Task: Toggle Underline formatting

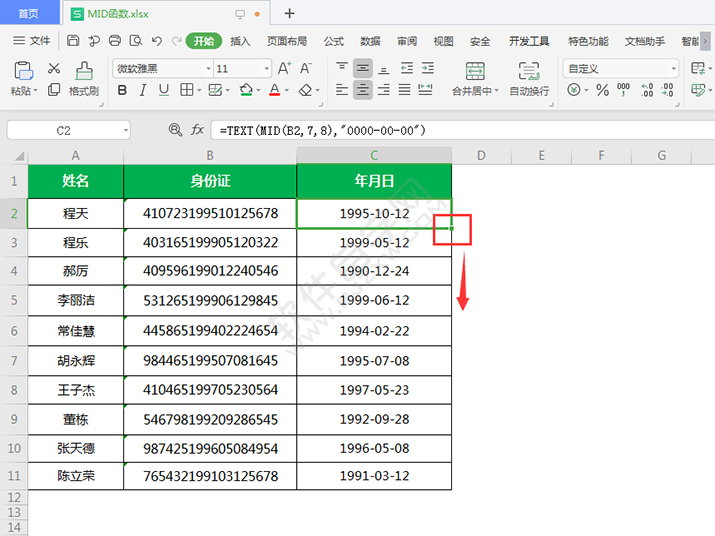Action: pyautogui.click(x=164, y=90)
